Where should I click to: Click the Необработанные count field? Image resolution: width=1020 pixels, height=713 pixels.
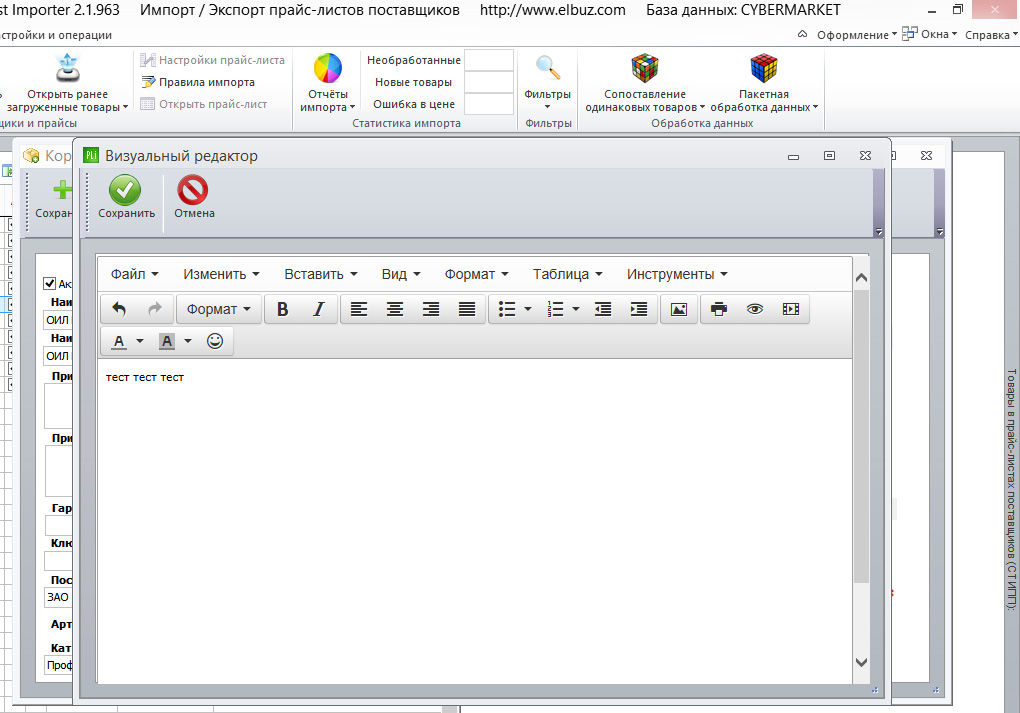coord(489,61)
